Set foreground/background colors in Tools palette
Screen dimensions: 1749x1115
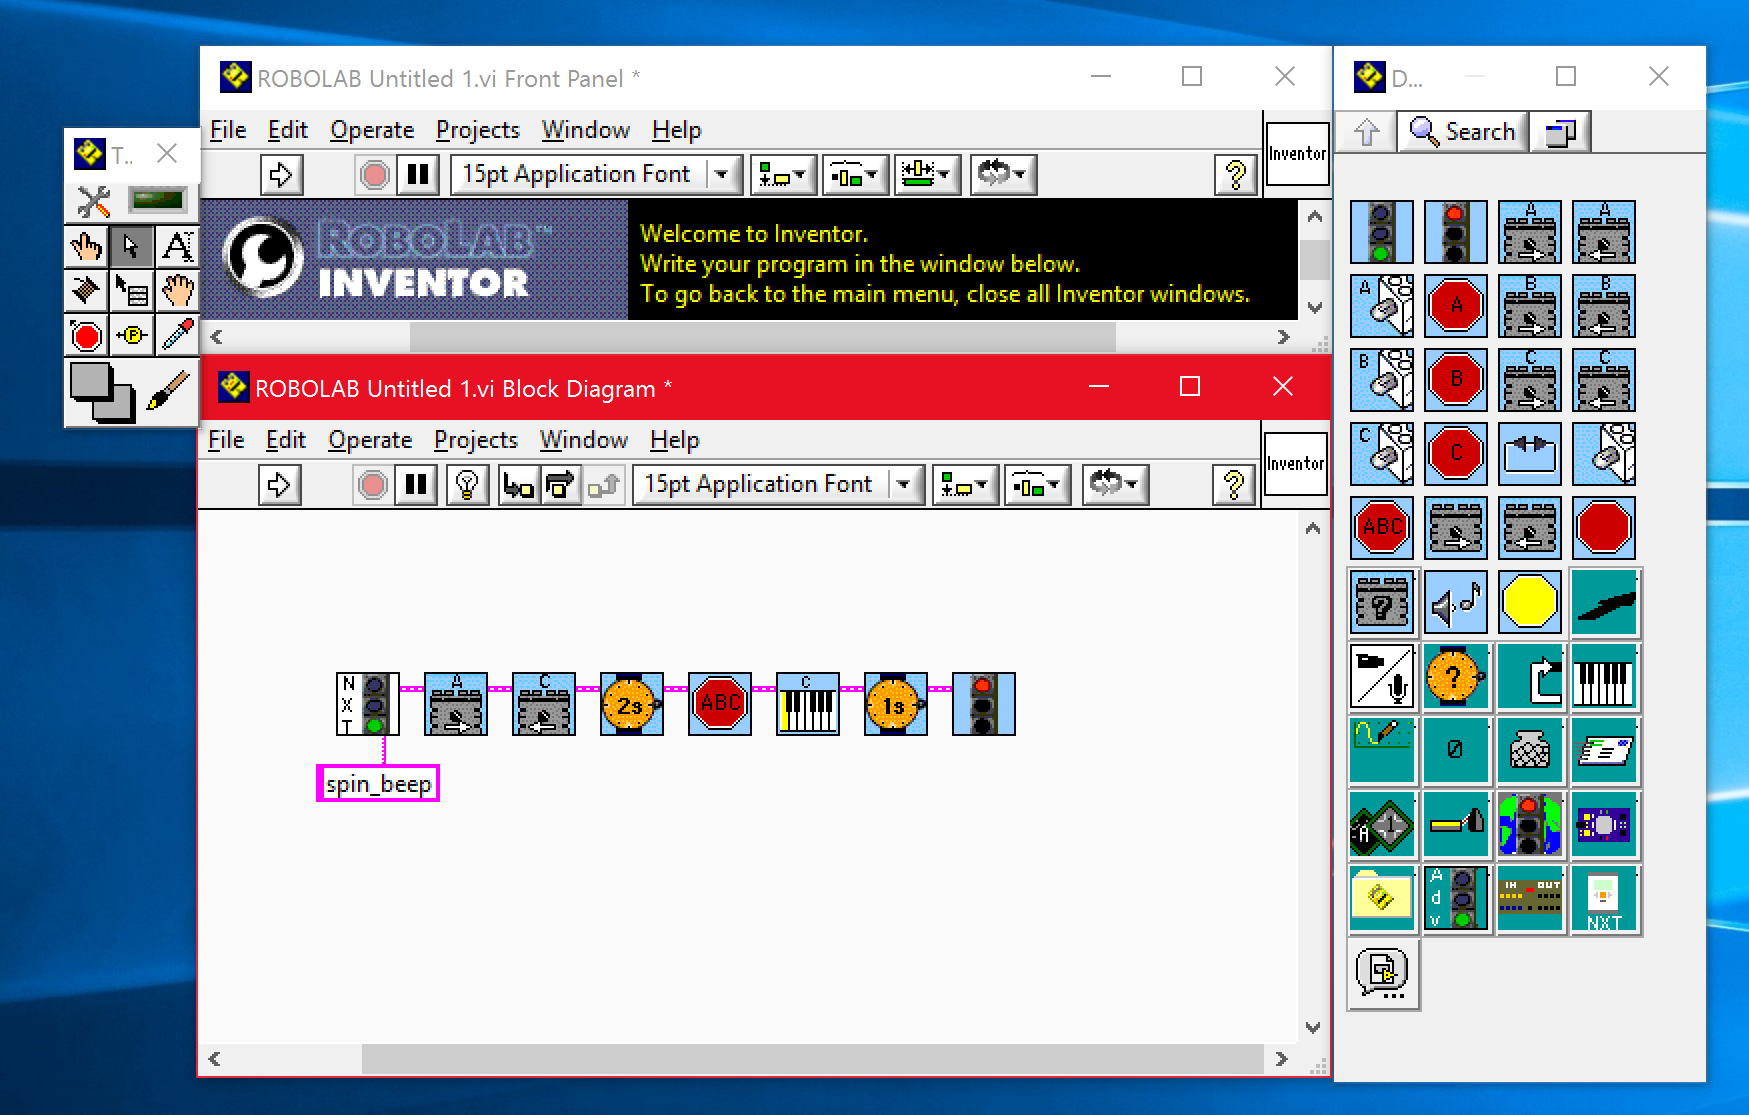pyautogui.click(x=102, y=392)
